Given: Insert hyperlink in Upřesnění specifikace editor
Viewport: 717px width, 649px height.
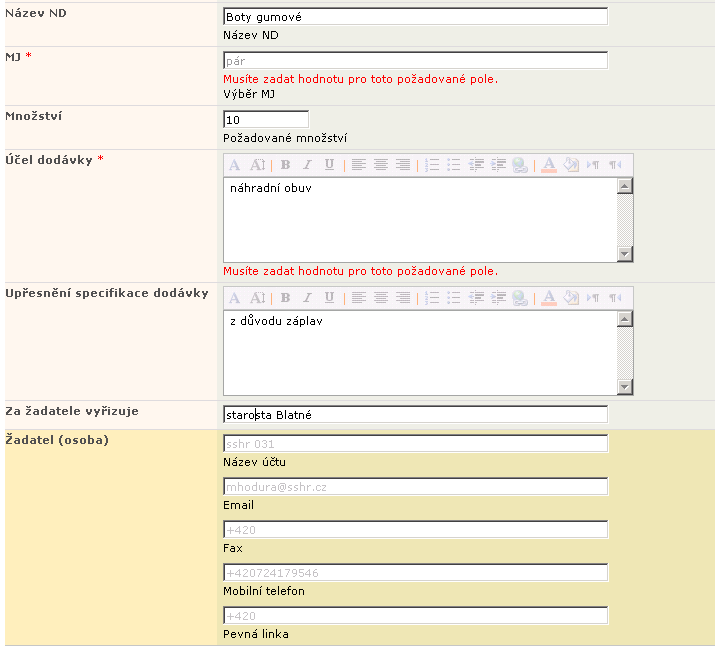Looking at the screenshot, I should click(x=520, y=298).
